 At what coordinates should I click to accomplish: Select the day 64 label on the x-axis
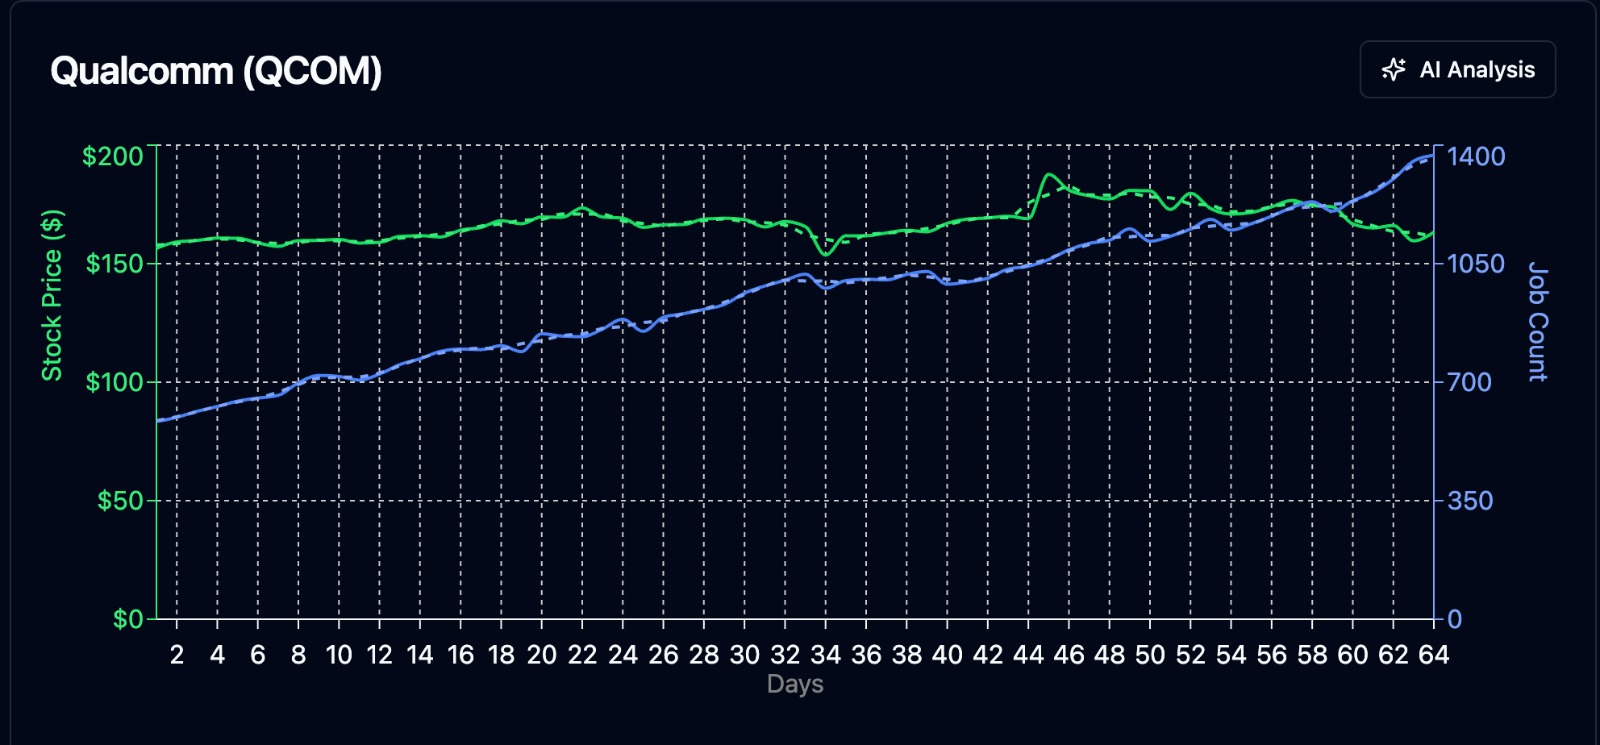[1433, 655]
